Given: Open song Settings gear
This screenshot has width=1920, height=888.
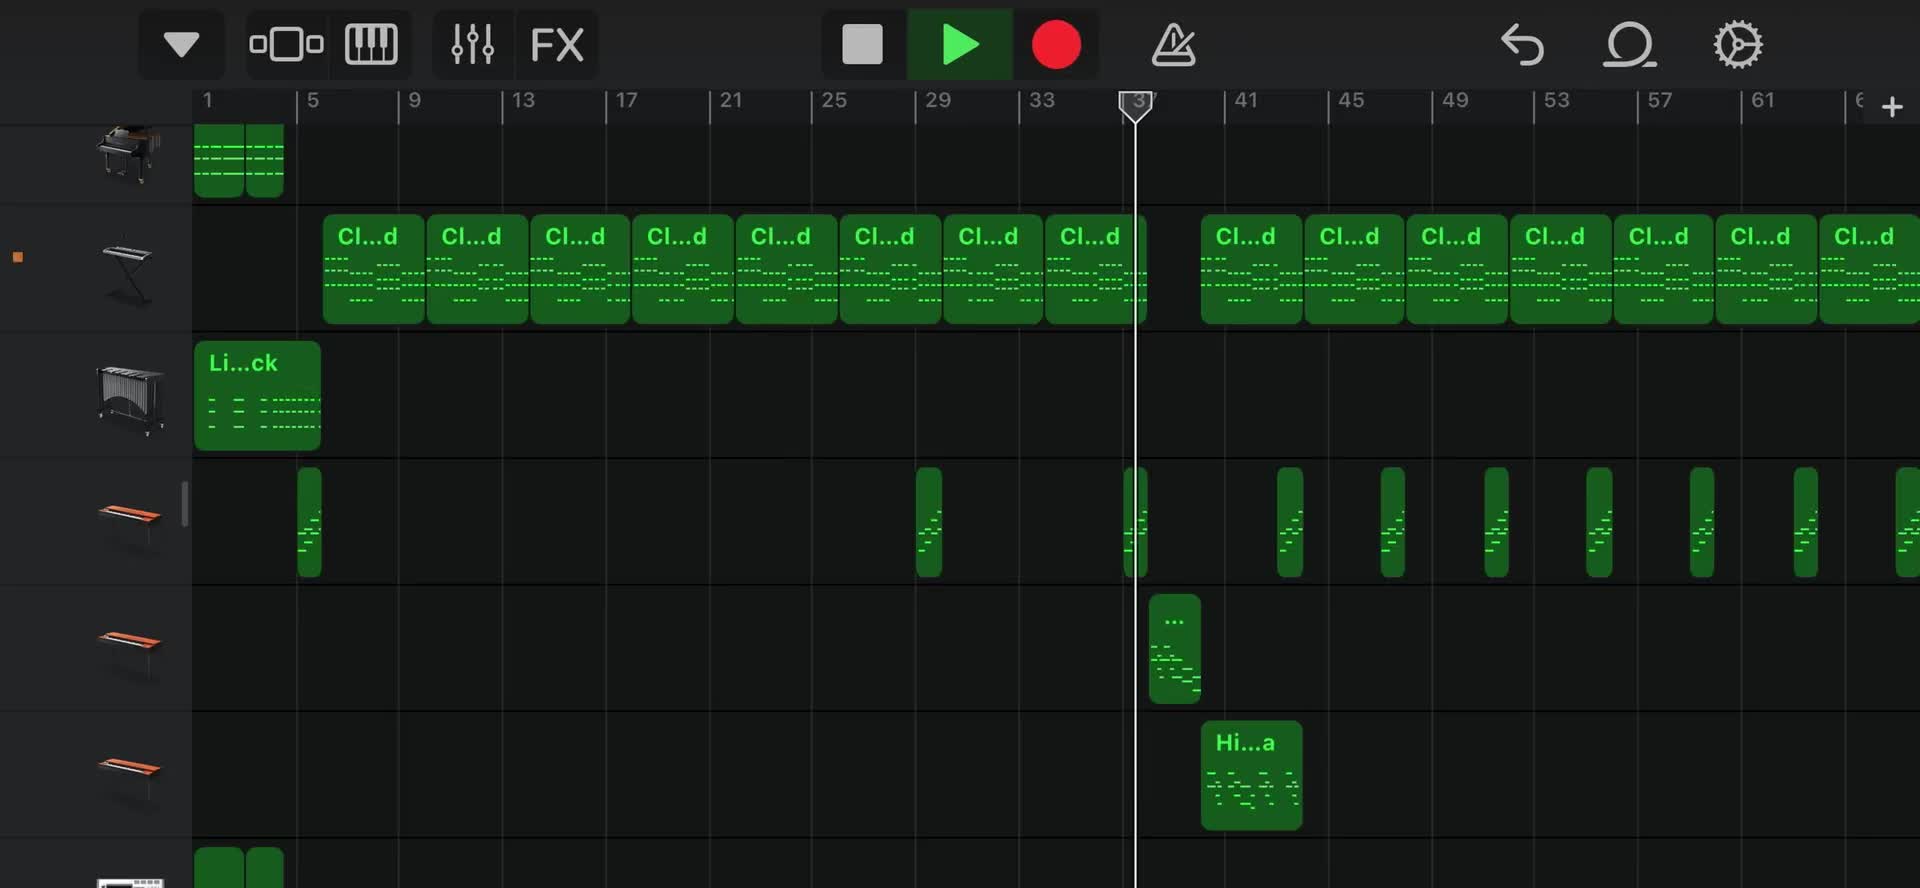Looking at the screenshot, I should [x=1737, y=45].
